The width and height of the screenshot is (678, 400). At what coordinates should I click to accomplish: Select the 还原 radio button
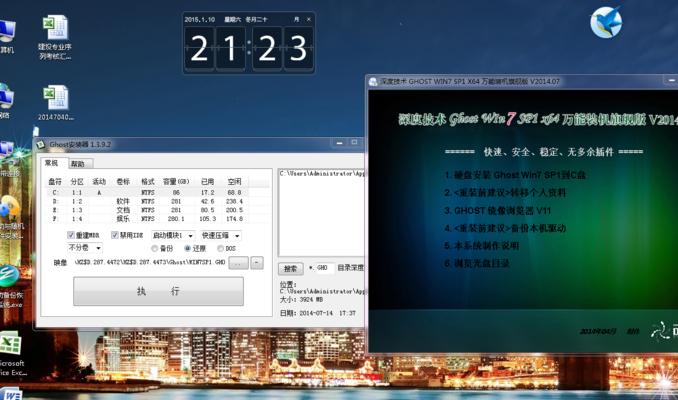click(x=187, y=249)
